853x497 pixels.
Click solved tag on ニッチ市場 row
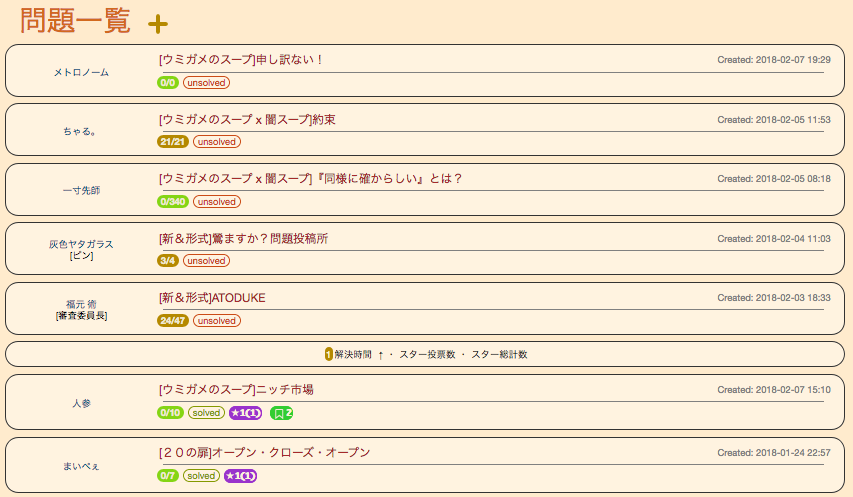206,413
